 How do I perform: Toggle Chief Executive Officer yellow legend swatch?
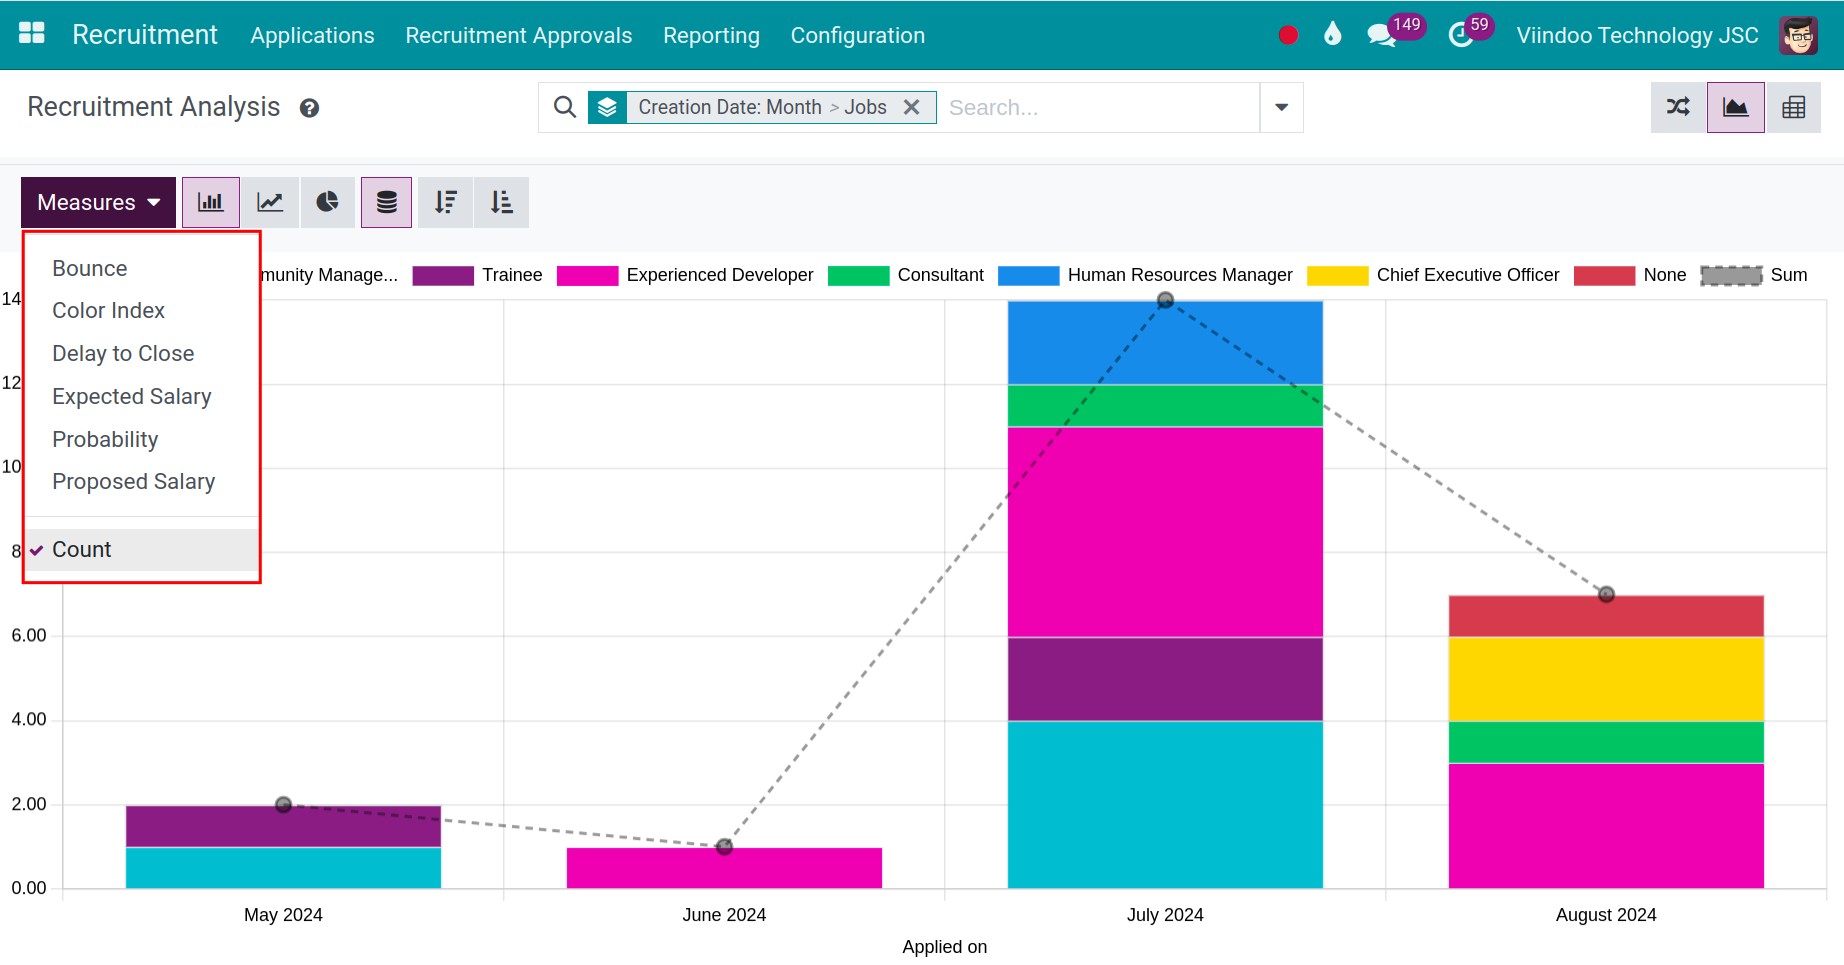pyautogui.click(x=1337, y=276)
